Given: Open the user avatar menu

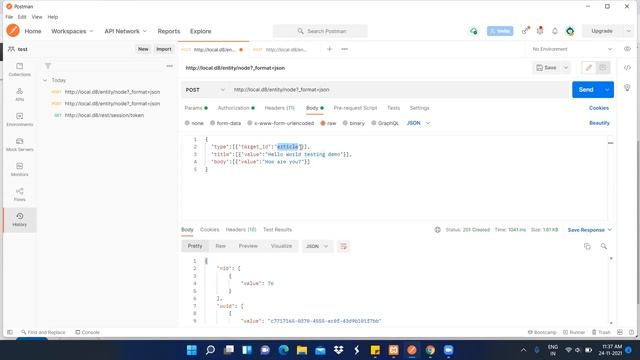Looking at the screenshot, I should tap(570, 31).
